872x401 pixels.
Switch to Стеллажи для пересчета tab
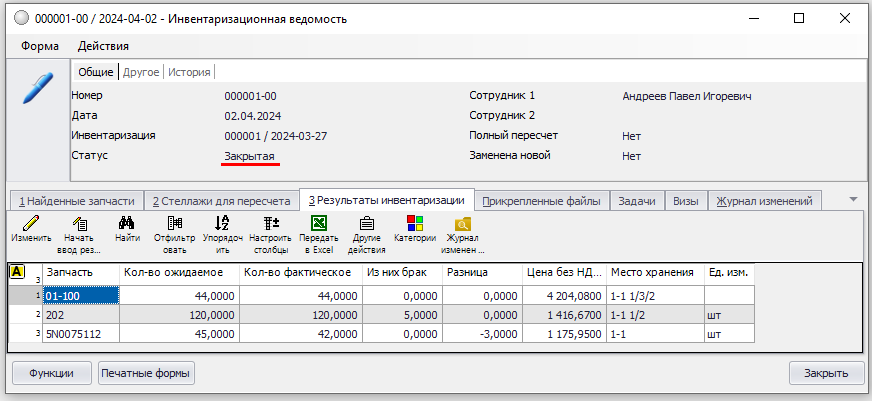click(221, 201)
